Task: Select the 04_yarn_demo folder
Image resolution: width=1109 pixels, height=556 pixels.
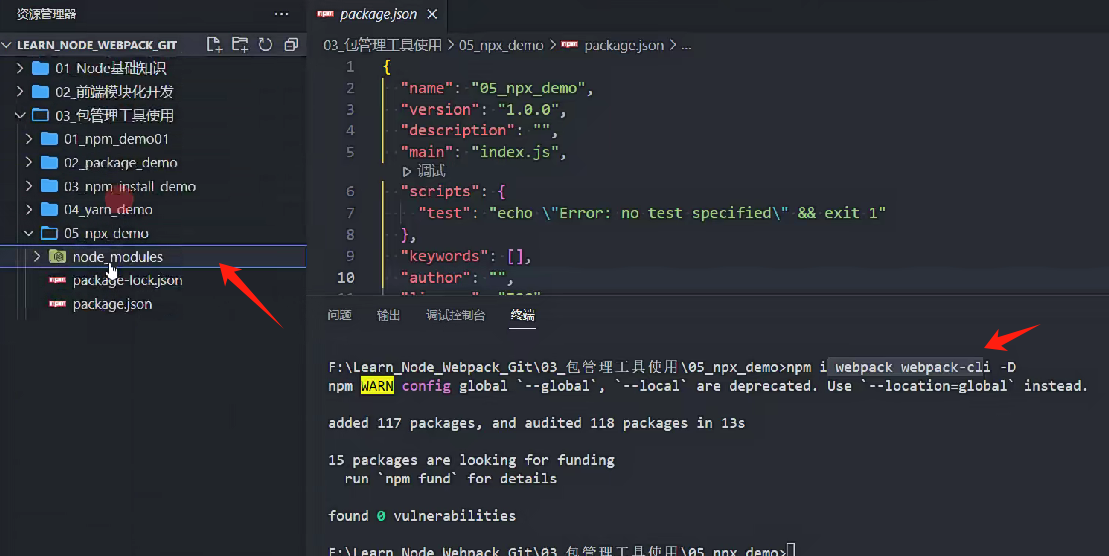Action: tap(108, 210)
